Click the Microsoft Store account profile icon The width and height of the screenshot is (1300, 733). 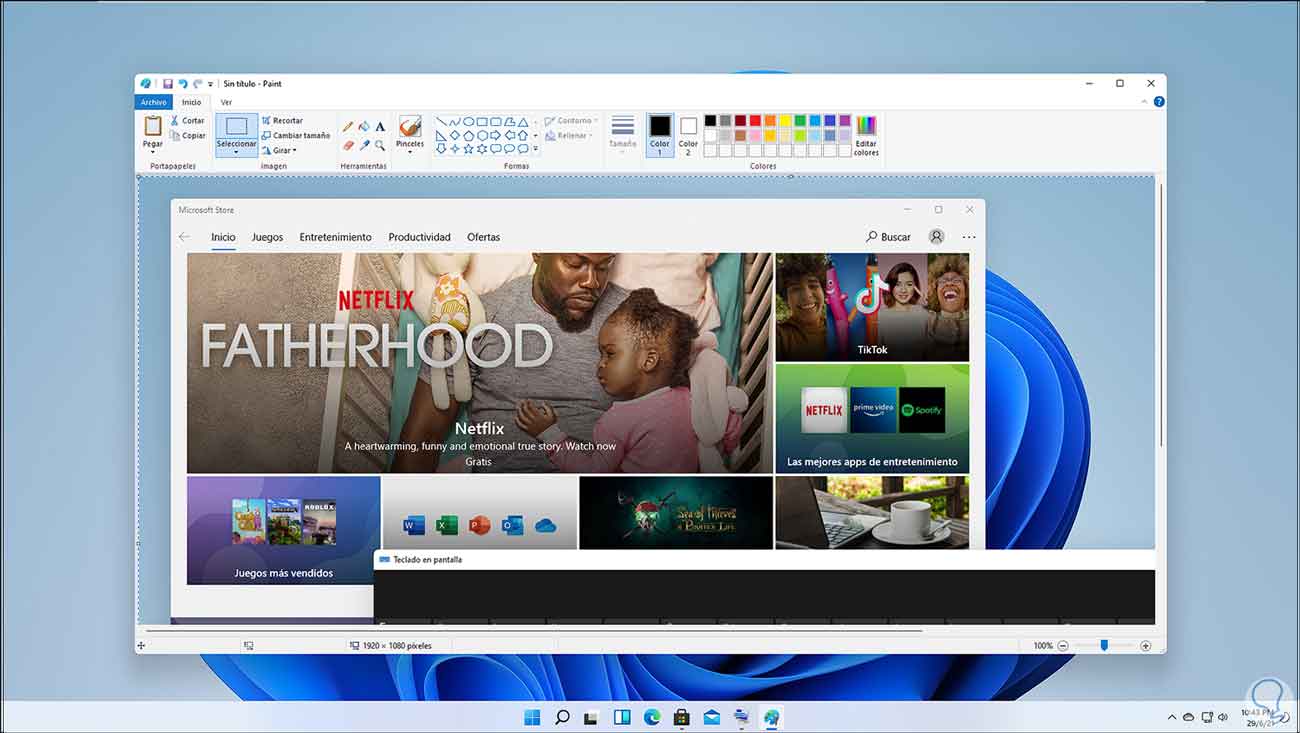click(x=936, y=237)
